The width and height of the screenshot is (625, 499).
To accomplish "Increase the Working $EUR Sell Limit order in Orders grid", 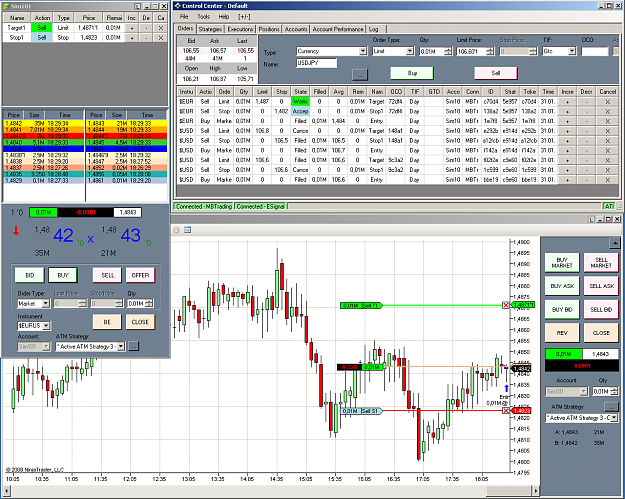I will coord(567,102).
